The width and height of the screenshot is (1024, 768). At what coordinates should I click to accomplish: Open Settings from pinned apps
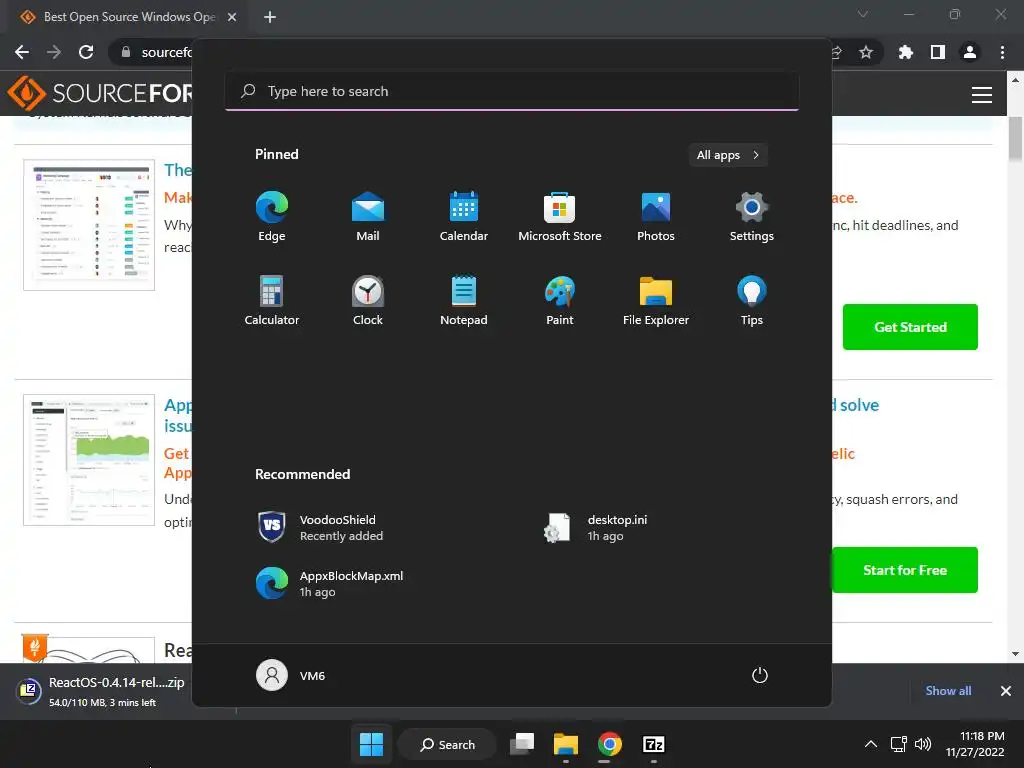[x=752, y=217]
